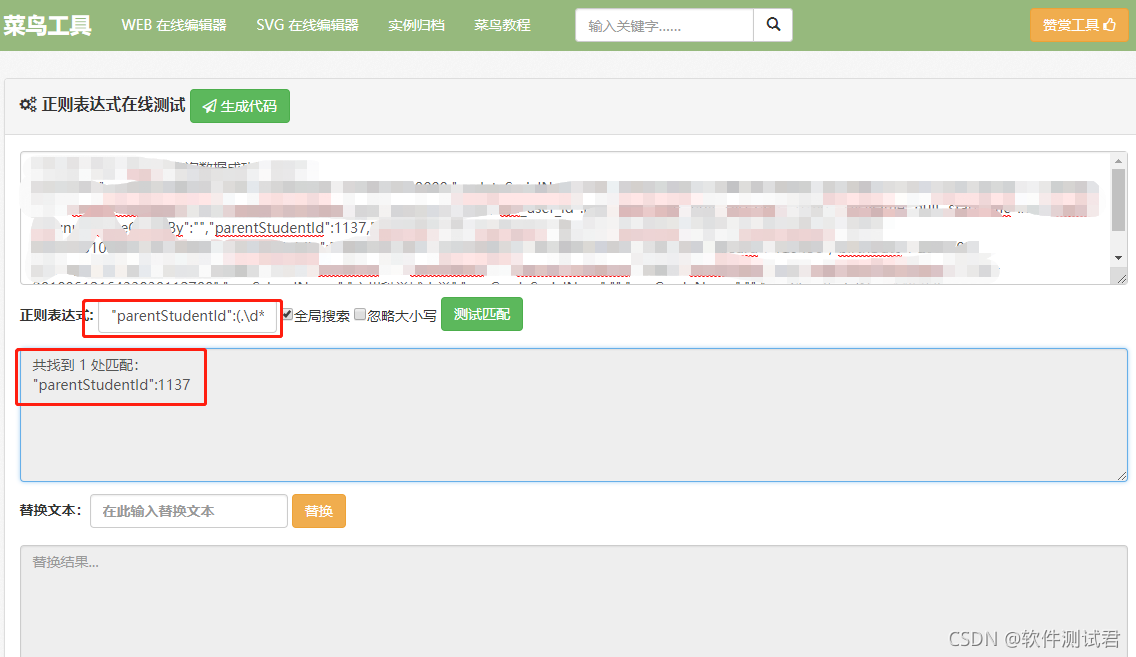Click the 测试匹配 button
The width and height of the screenshot is (1136, 657).
482,314
